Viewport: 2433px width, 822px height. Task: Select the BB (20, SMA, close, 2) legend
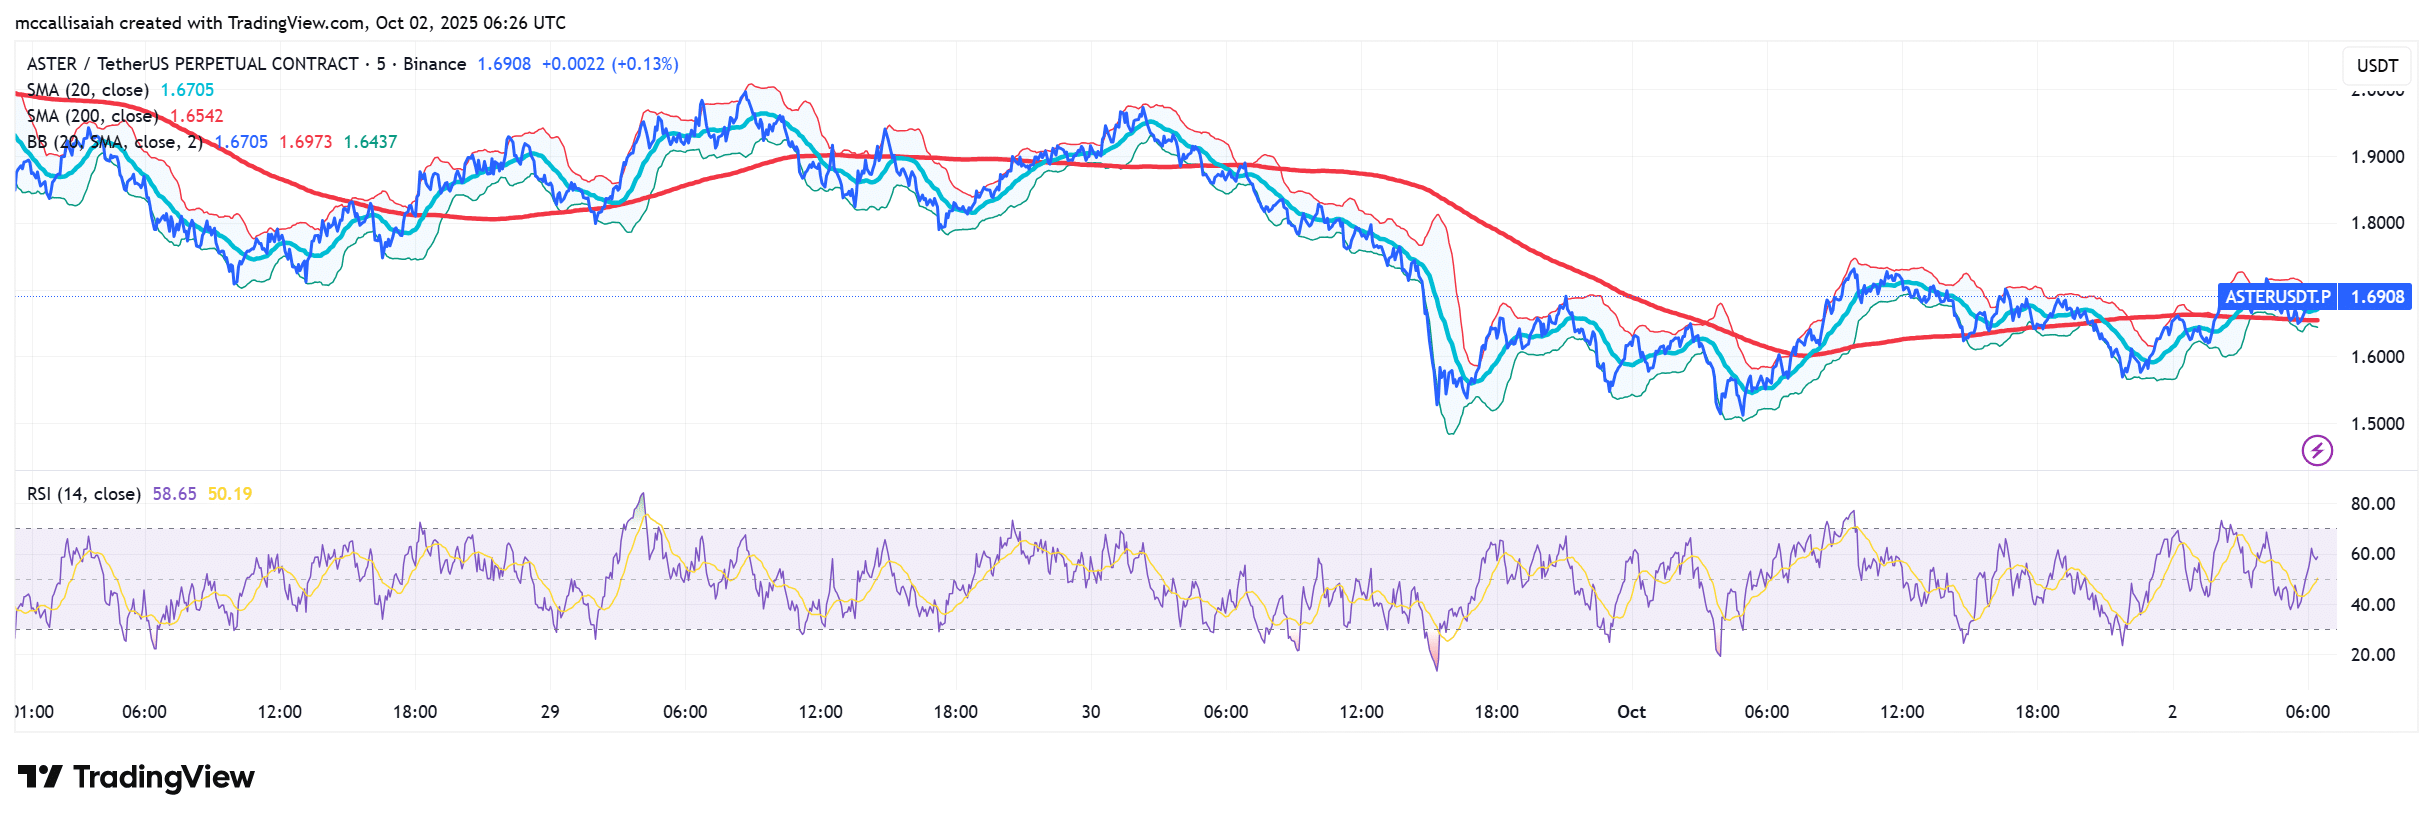[x=114, y=142]
